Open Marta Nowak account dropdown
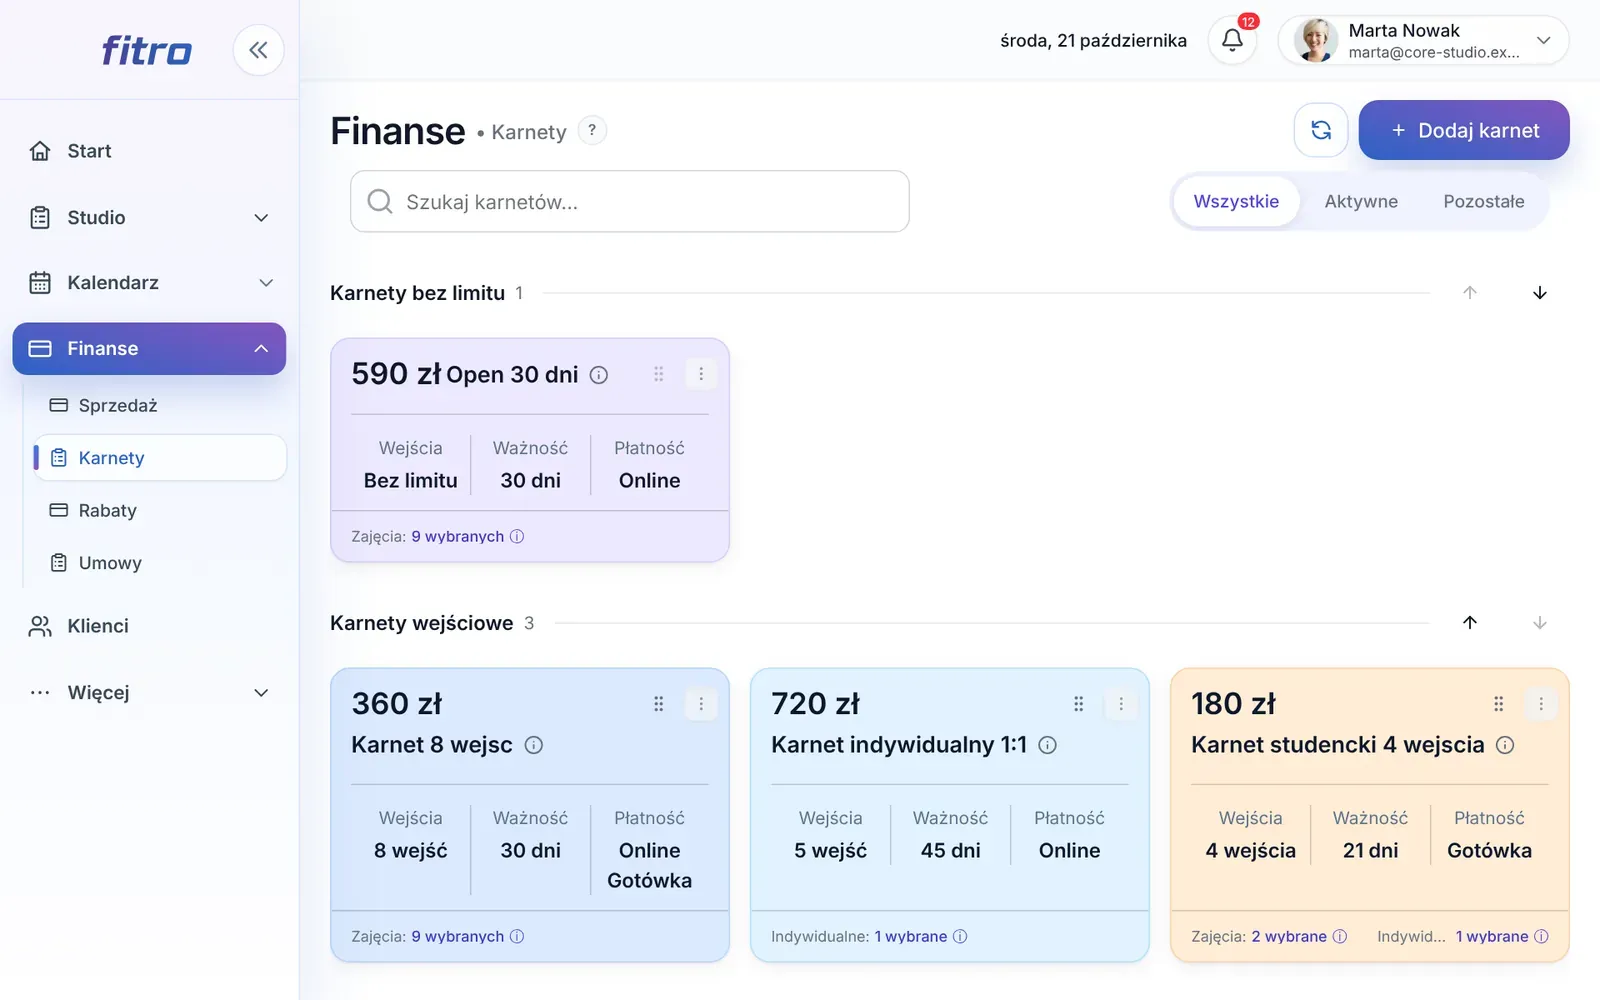This screenshot has height=1000, width=1600. pos(1423,41)
